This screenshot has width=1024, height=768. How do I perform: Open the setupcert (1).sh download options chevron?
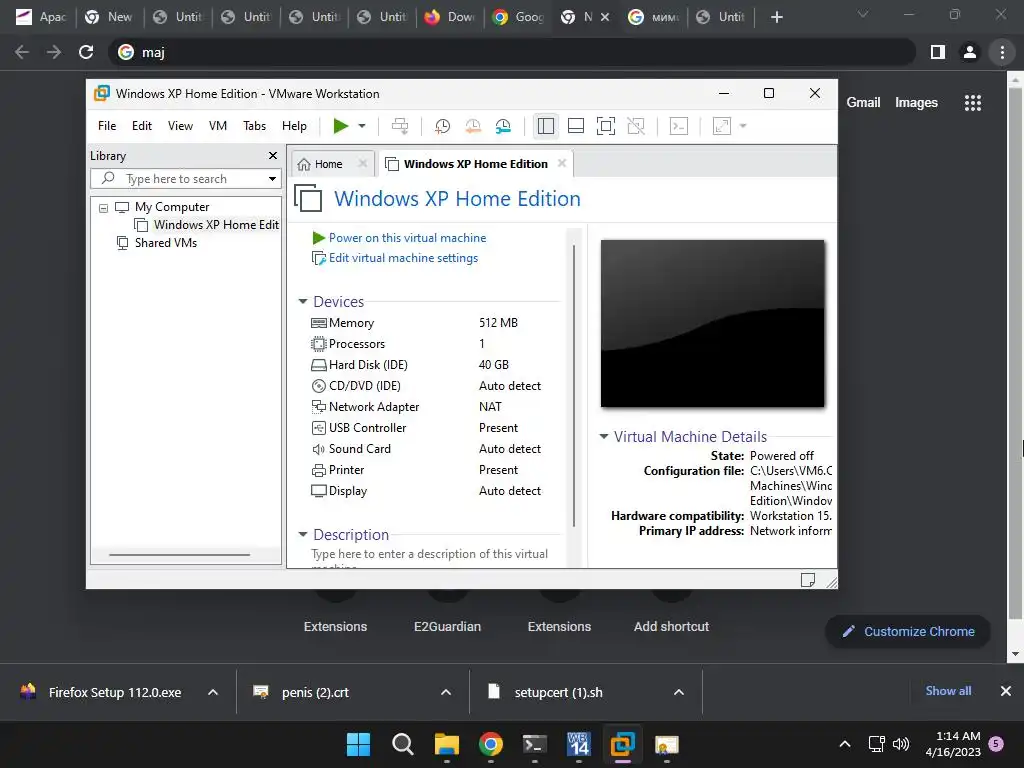pyautogui.click(x=679, y=692)
